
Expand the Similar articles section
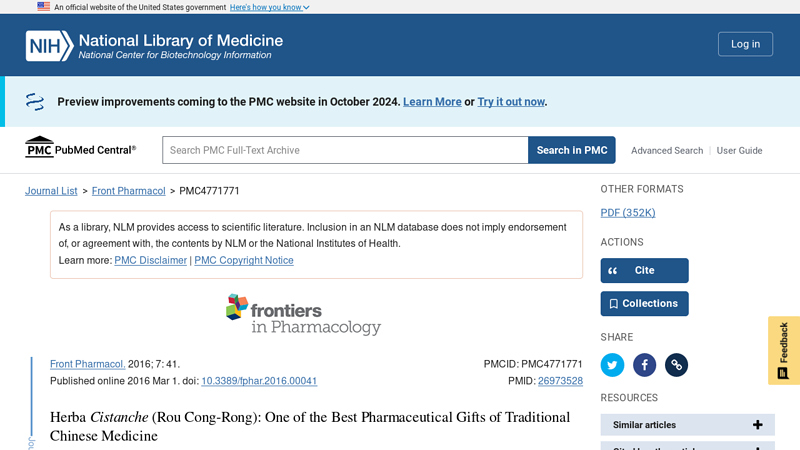point(687,424)
